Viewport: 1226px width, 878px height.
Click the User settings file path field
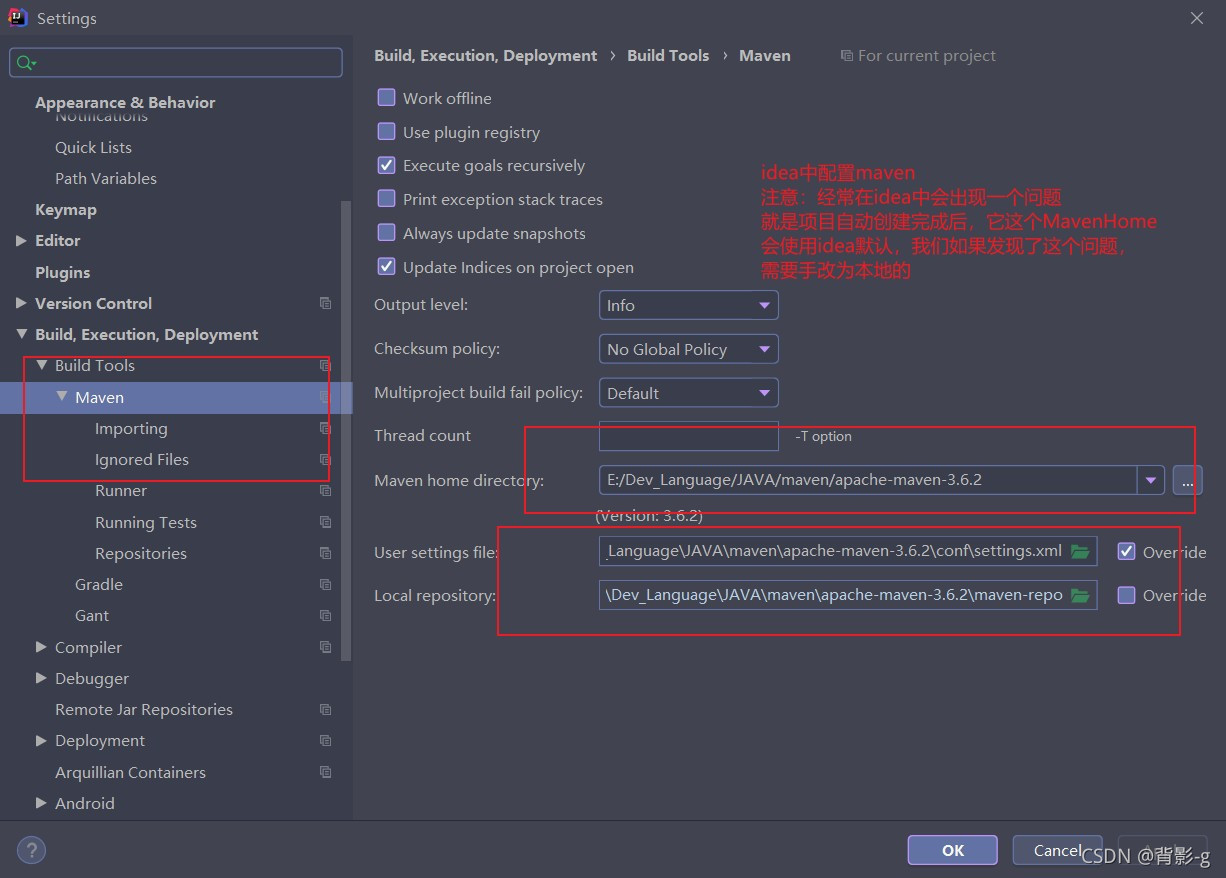[x=848, y=551]
